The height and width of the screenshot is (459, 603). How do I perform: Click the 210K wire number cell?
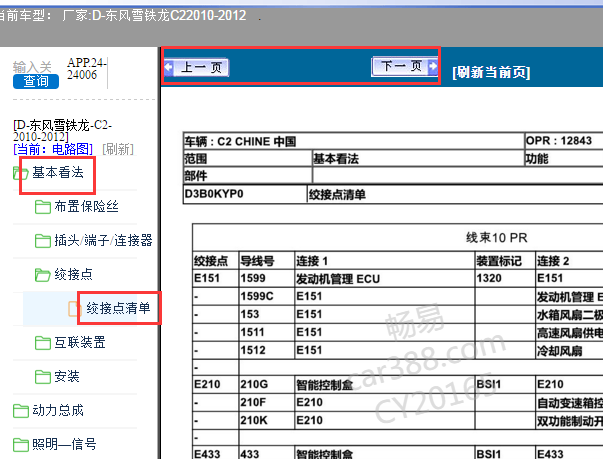click(267, 420)
